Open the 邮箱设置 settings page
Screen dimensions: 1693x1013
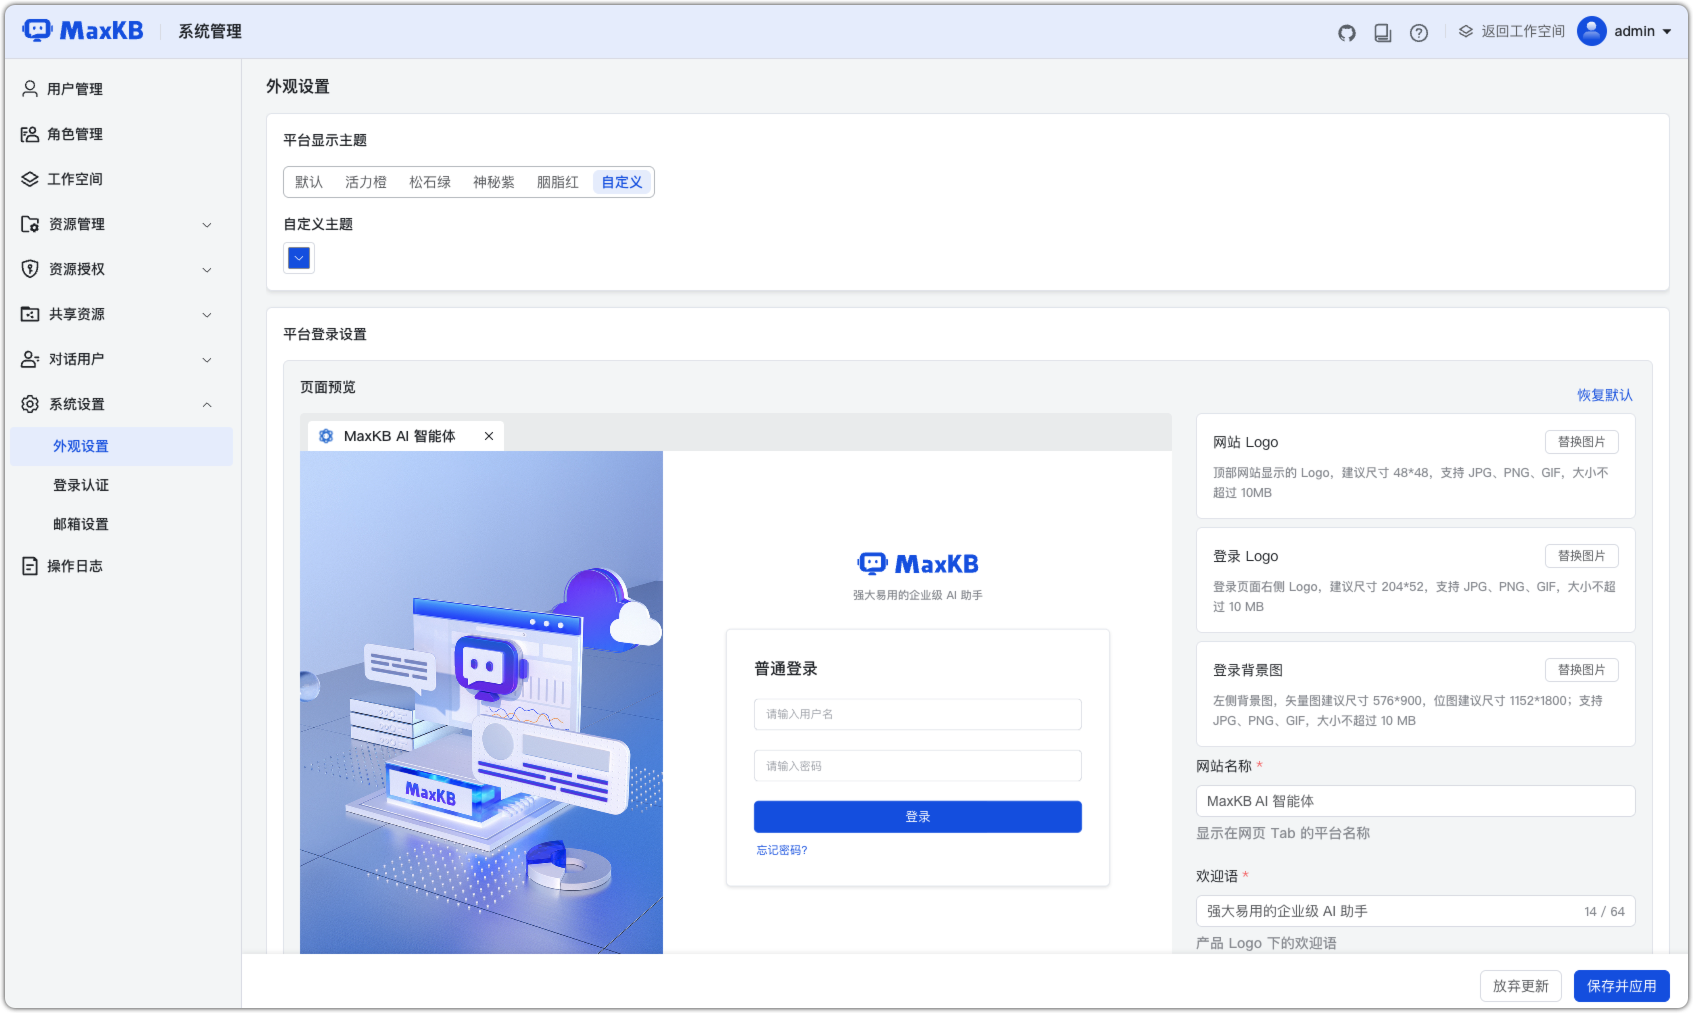(x=81, y=523)
